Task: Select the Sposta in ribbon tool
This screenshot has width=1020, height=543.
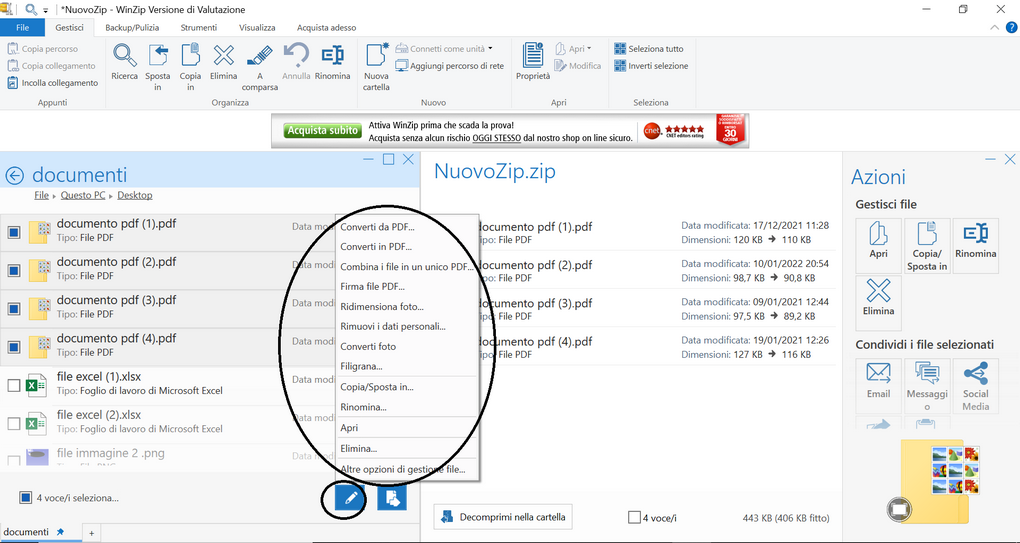Action: [158, 66]
